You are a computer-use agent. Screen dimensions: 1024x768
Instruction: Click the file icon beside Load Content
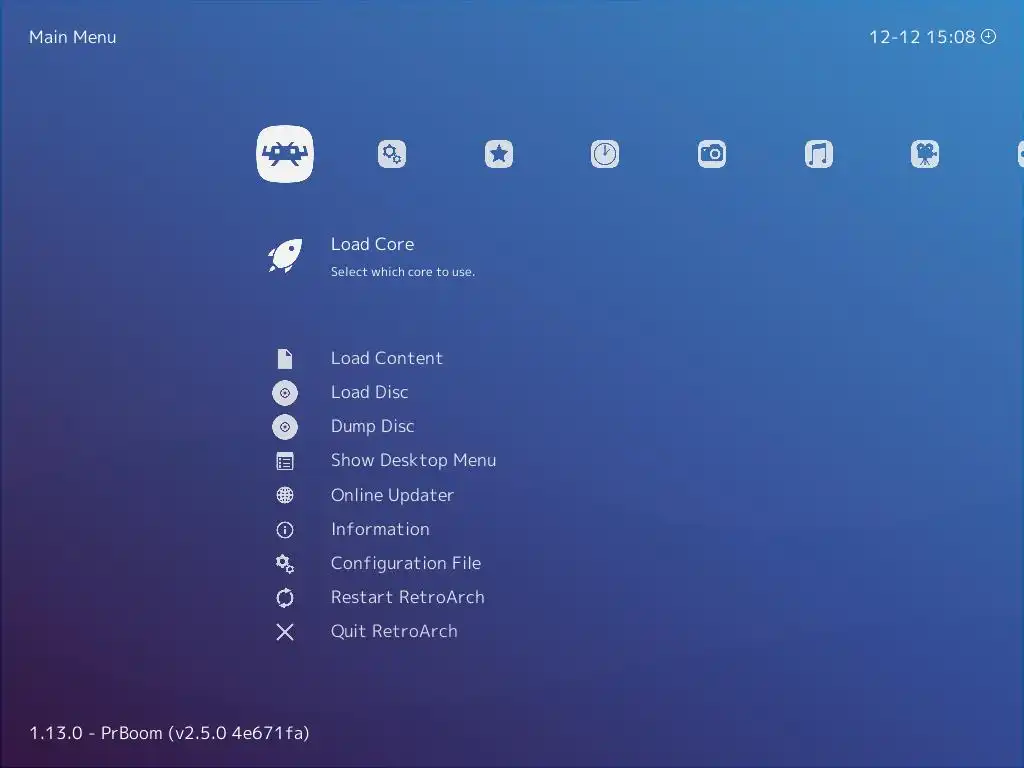285,359
